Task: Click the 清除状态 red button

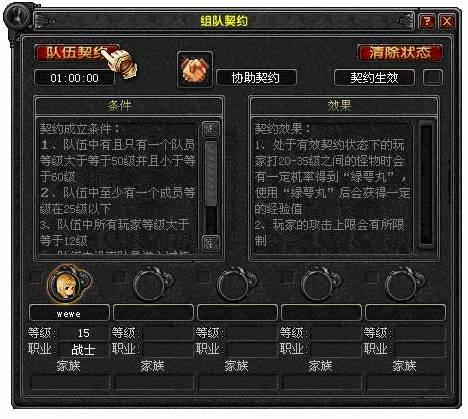Action: [x=400, y=53]
